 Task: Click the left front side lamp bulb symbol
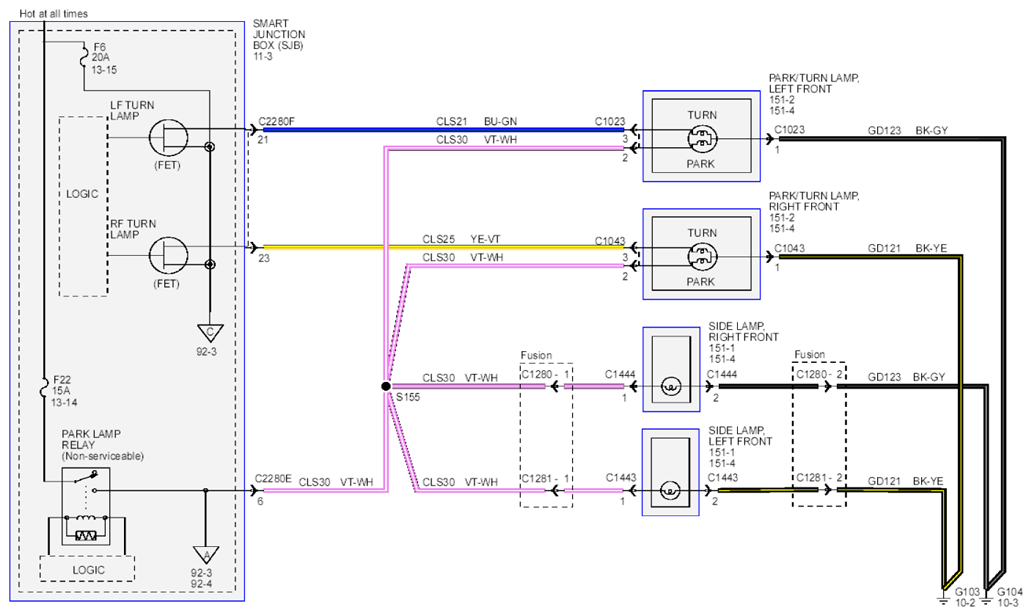click(671, 490)
